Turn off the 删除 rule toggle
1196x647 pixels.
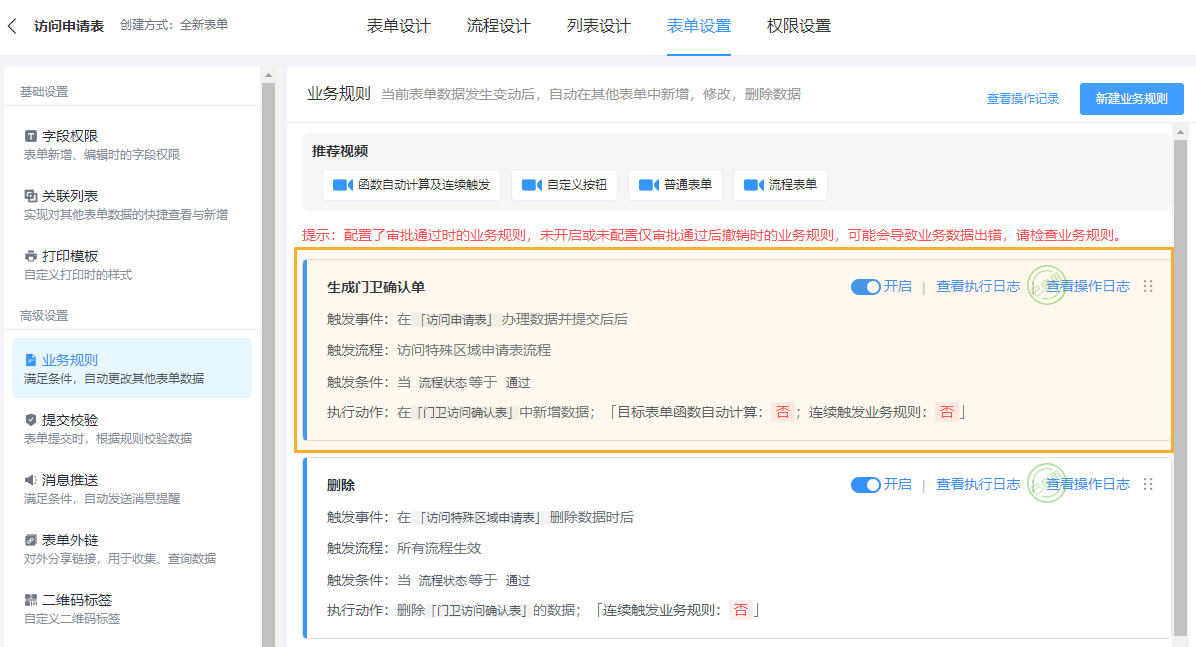(866, 484)
